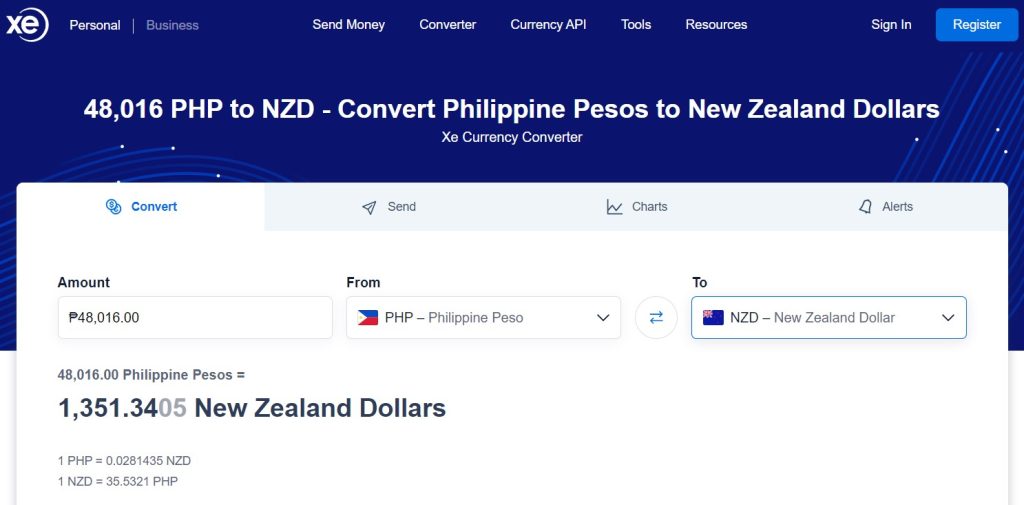Screen dimensions: 1024x505
Task: Click the Amount input field
Action: pyautogui.click(x=195, y=318)
